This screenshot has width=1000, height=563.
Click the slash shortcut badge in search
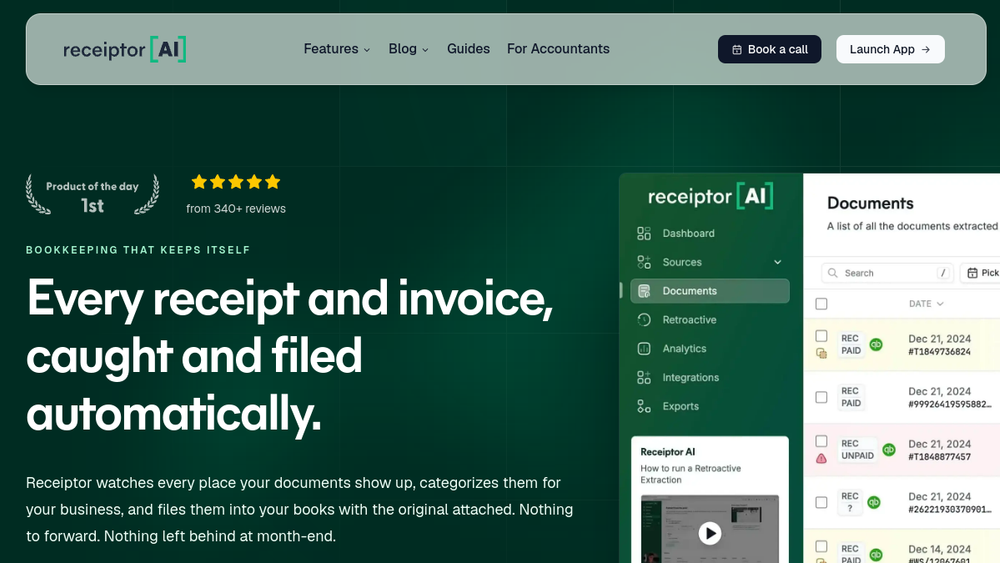pos(943,273)
